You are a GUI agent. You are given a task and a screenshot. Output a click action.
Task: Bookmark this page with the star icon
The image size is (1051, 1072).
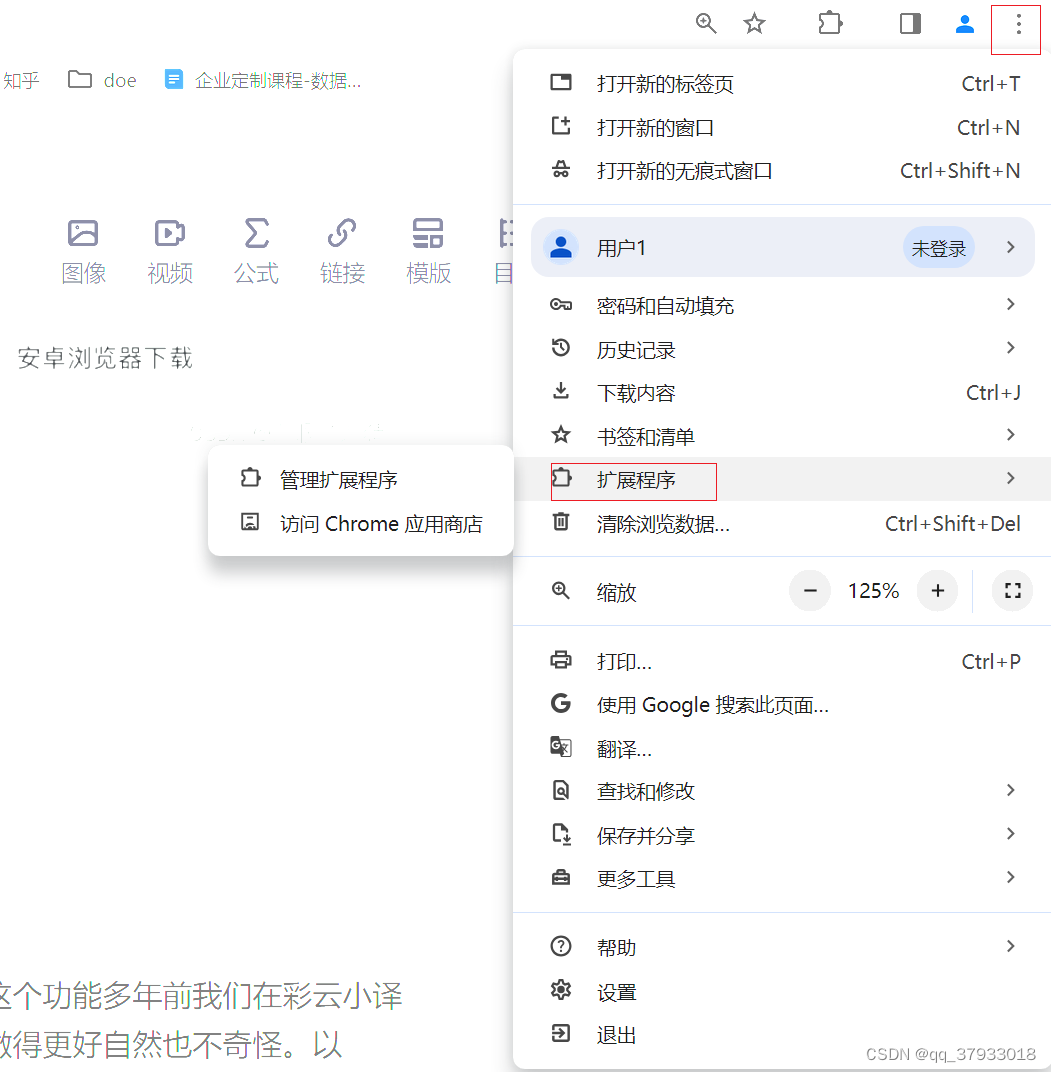[754, 23]
